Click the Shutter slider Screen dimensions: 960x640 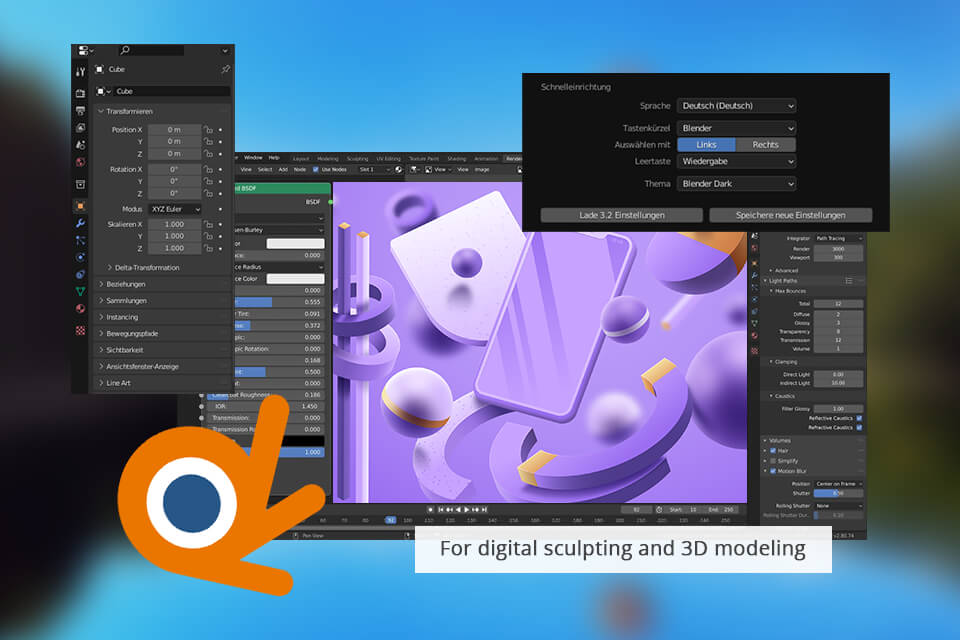point(838,493)
